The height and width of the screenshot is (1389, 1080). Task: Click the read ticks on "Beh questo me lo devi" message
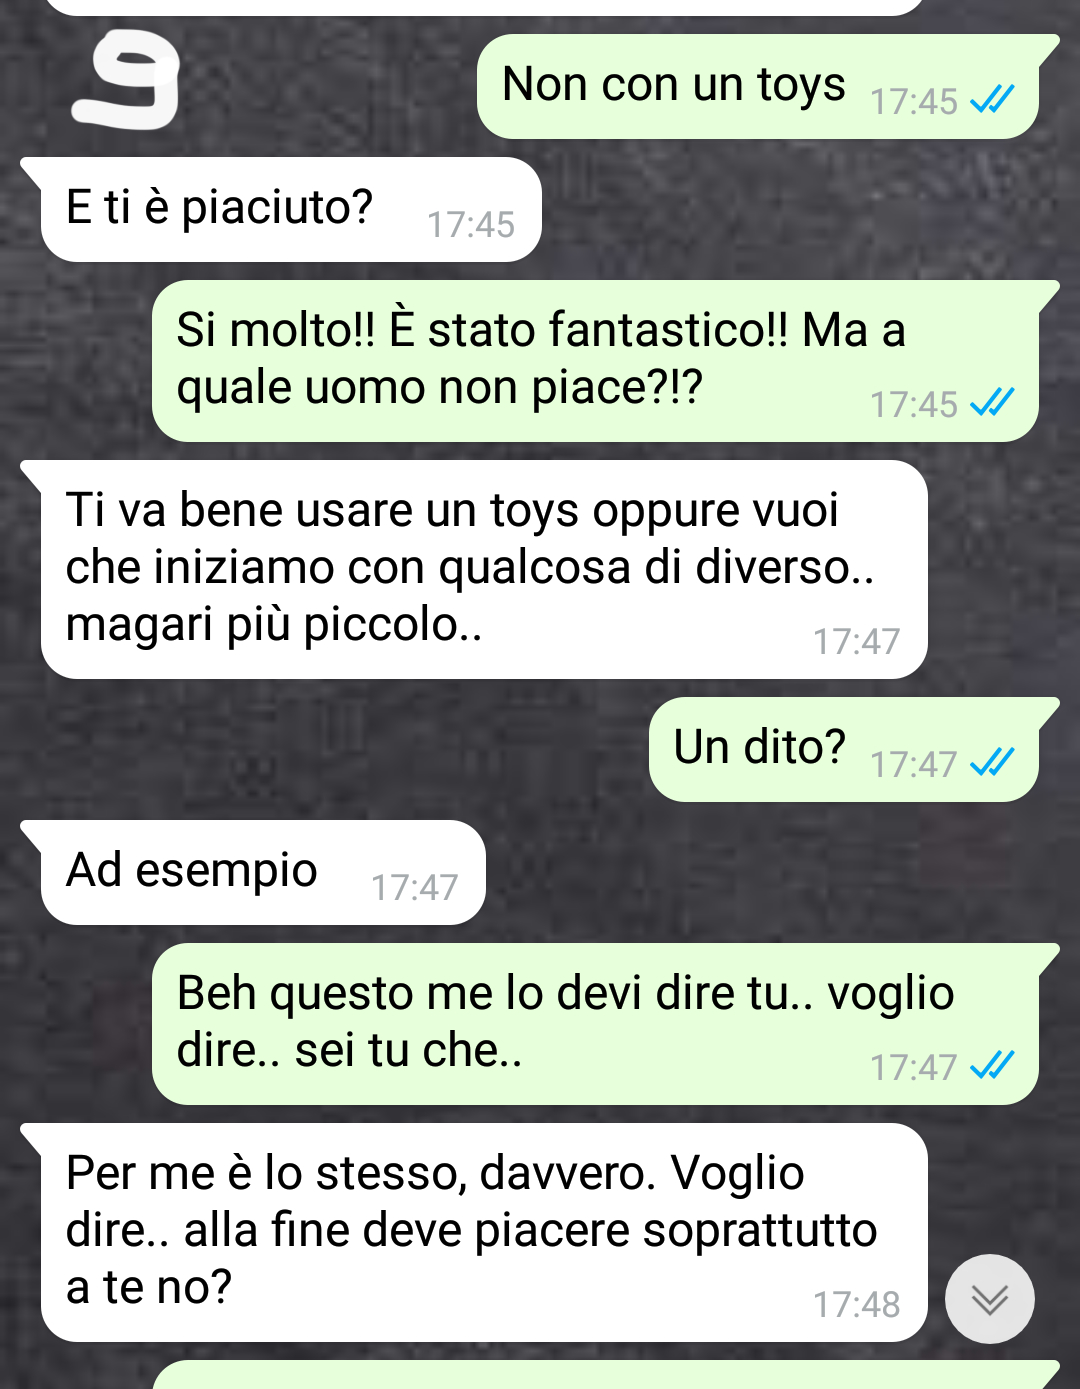pyautogui.click(x=992, y=1065)
